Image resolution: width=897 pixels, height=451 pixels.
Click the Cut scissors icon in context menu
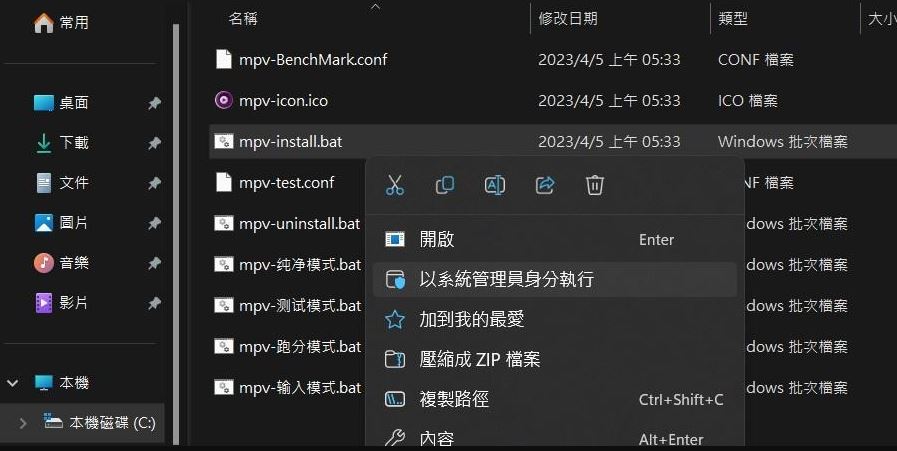[x=395, y=185]
